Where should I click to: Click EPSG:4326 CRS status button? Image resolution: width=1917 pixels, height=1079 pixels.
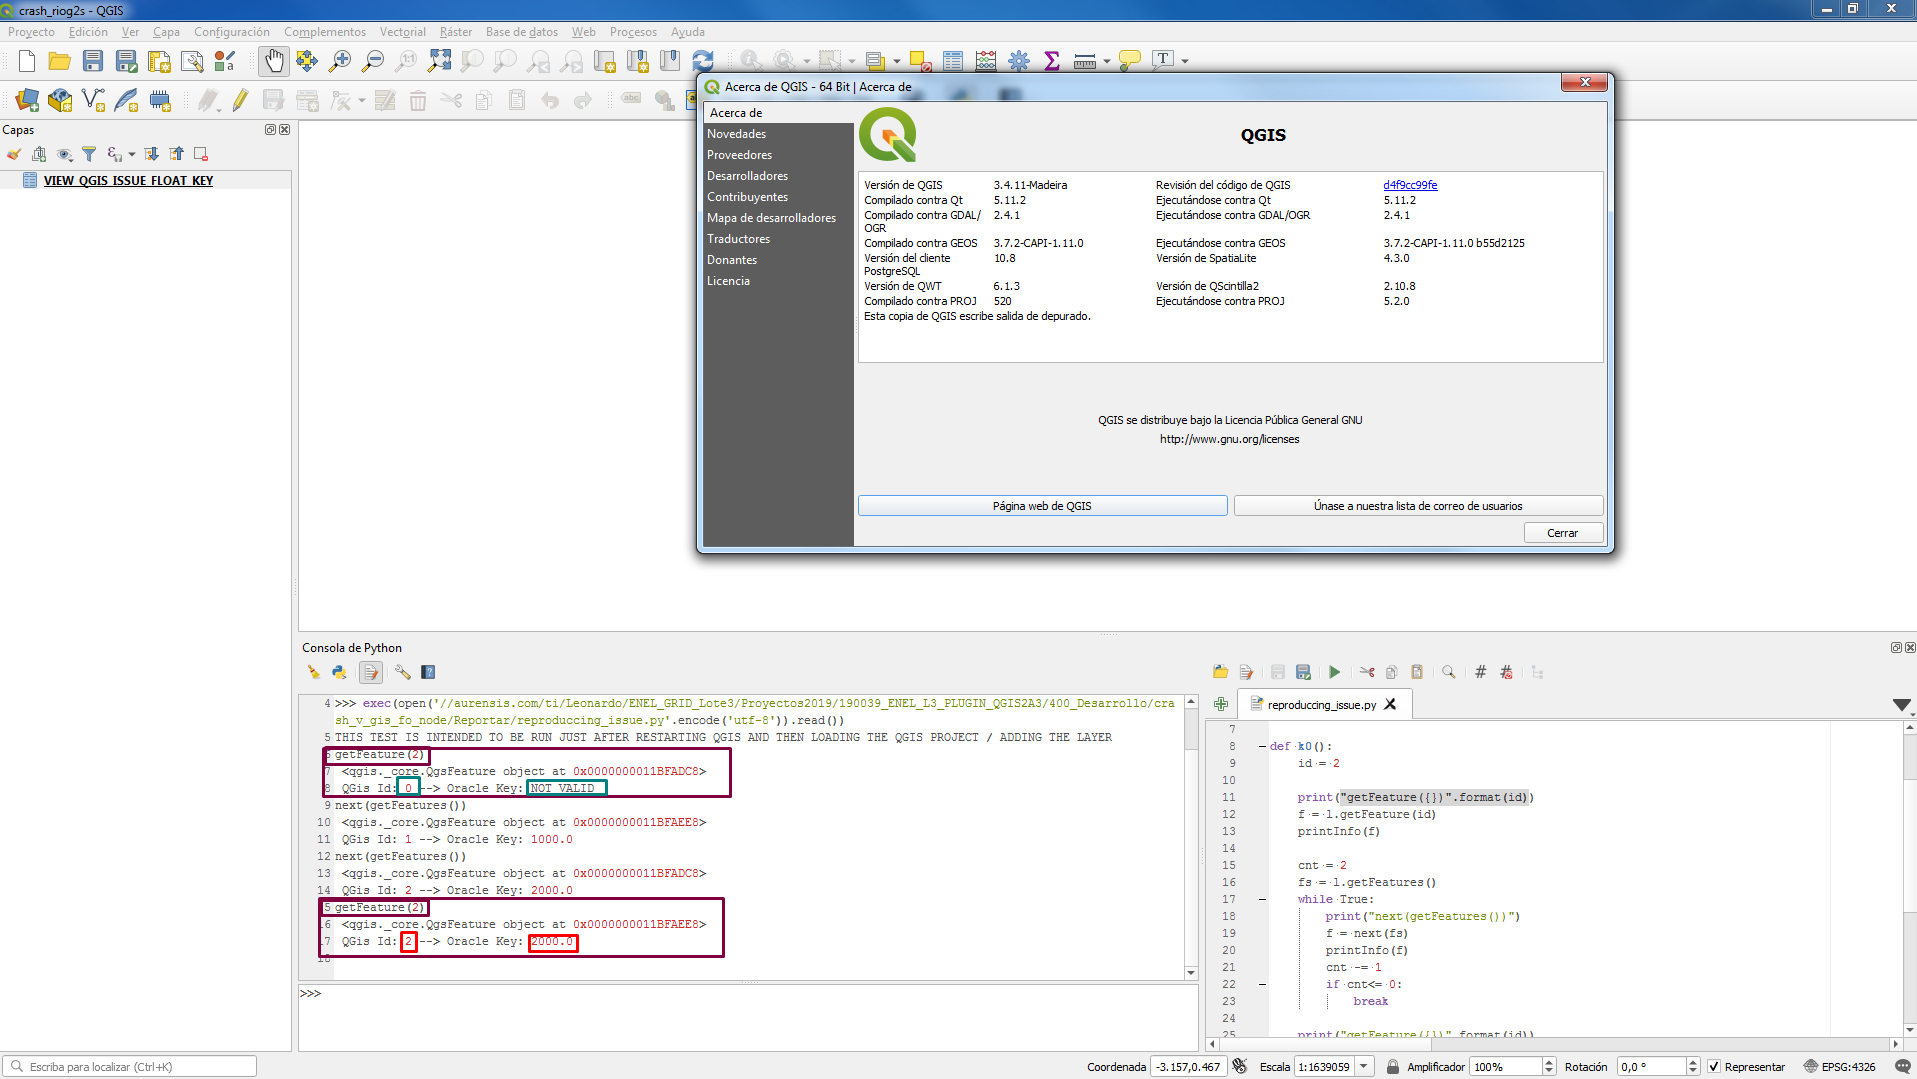click(x=1840, y=1067)
